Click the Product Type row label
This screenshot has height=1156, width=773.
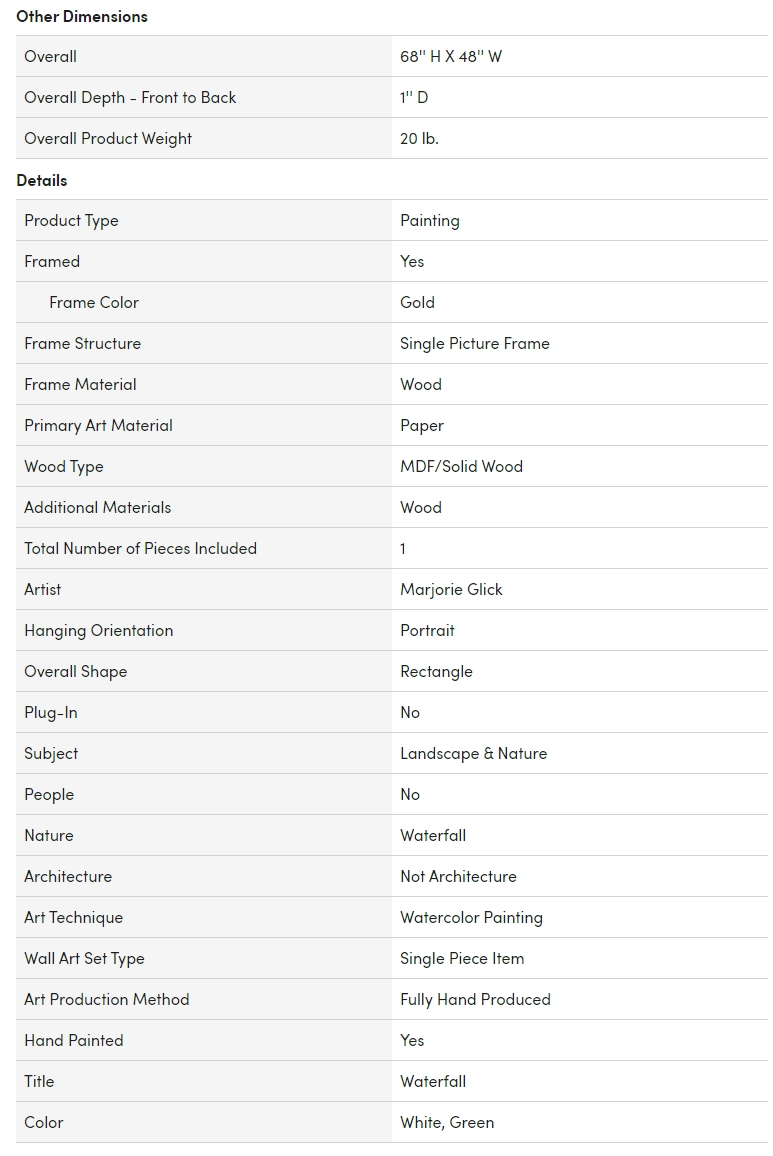[x=72, y=220]
